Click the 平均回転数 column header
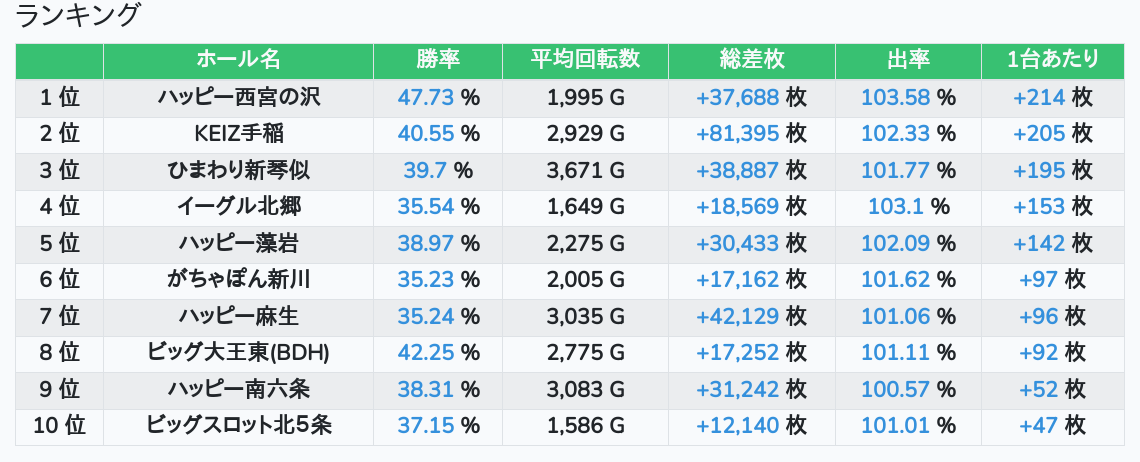Image resolution: width=1140 pixels, height=462 pixels. pos(585,60)
